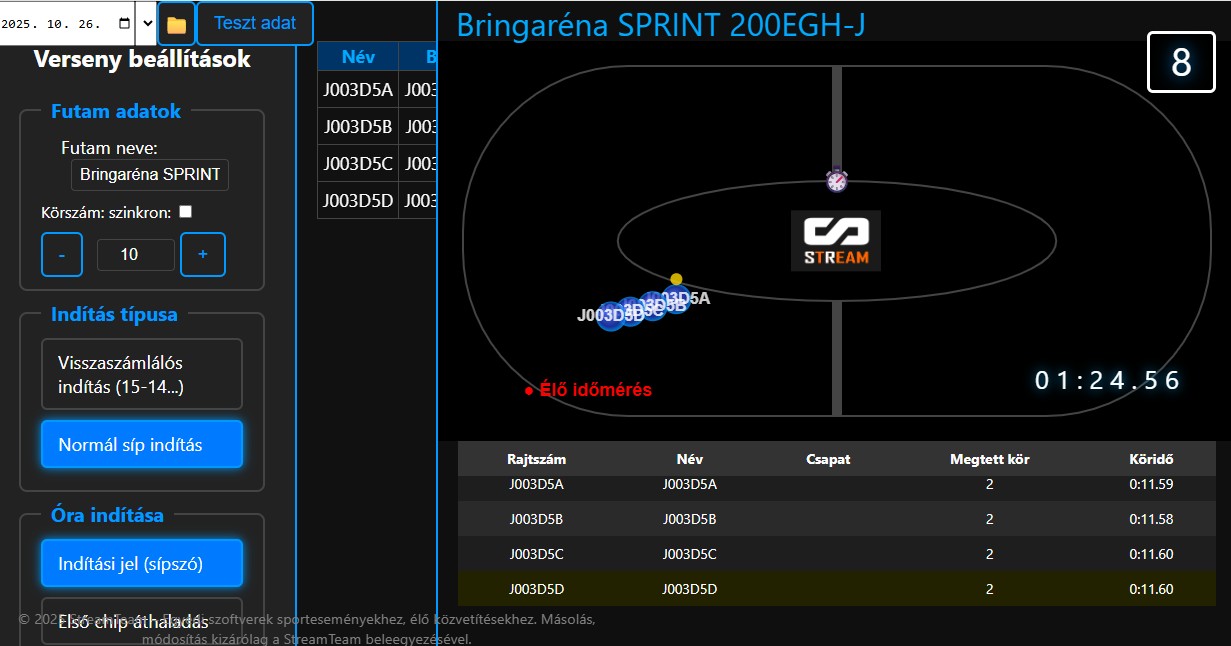Image resolution: width=1231 pixels, height=646 pixels.
Task: Open the yellow folder icon button
Action: (176, 24)
